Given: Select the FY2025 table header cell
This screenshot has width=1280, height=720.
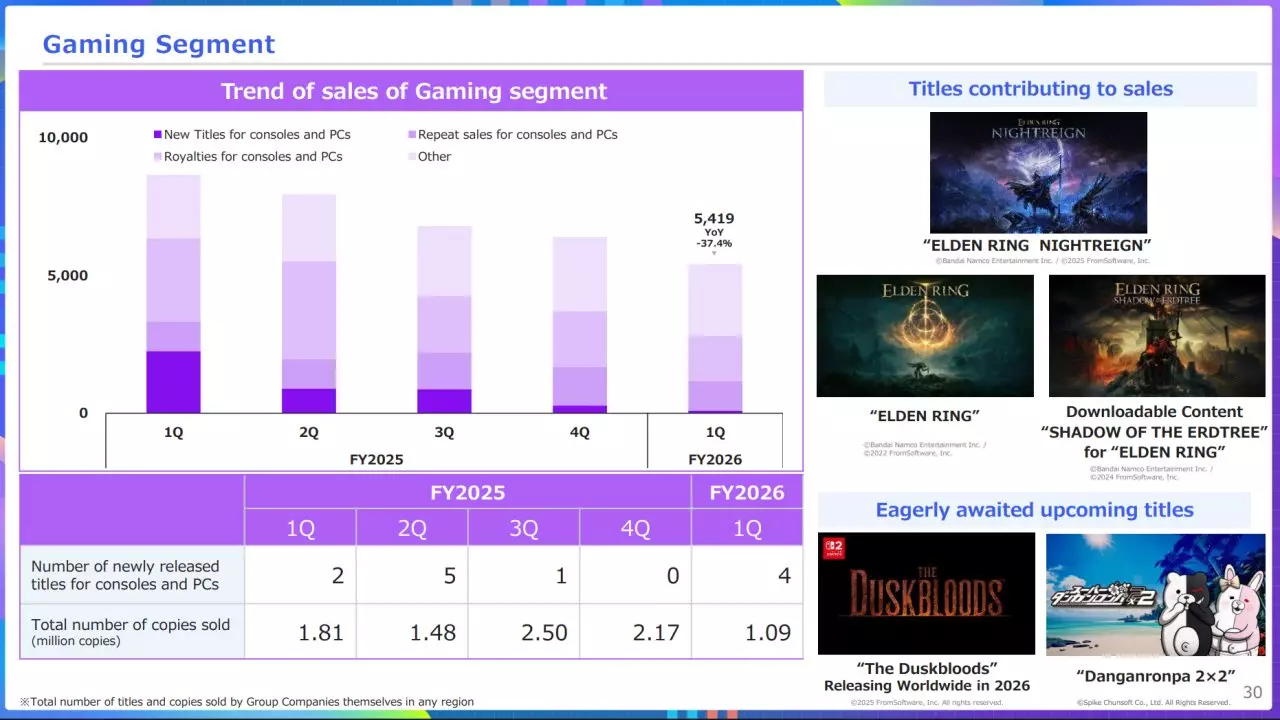Looking at the screenshot, I should [468, 492].
